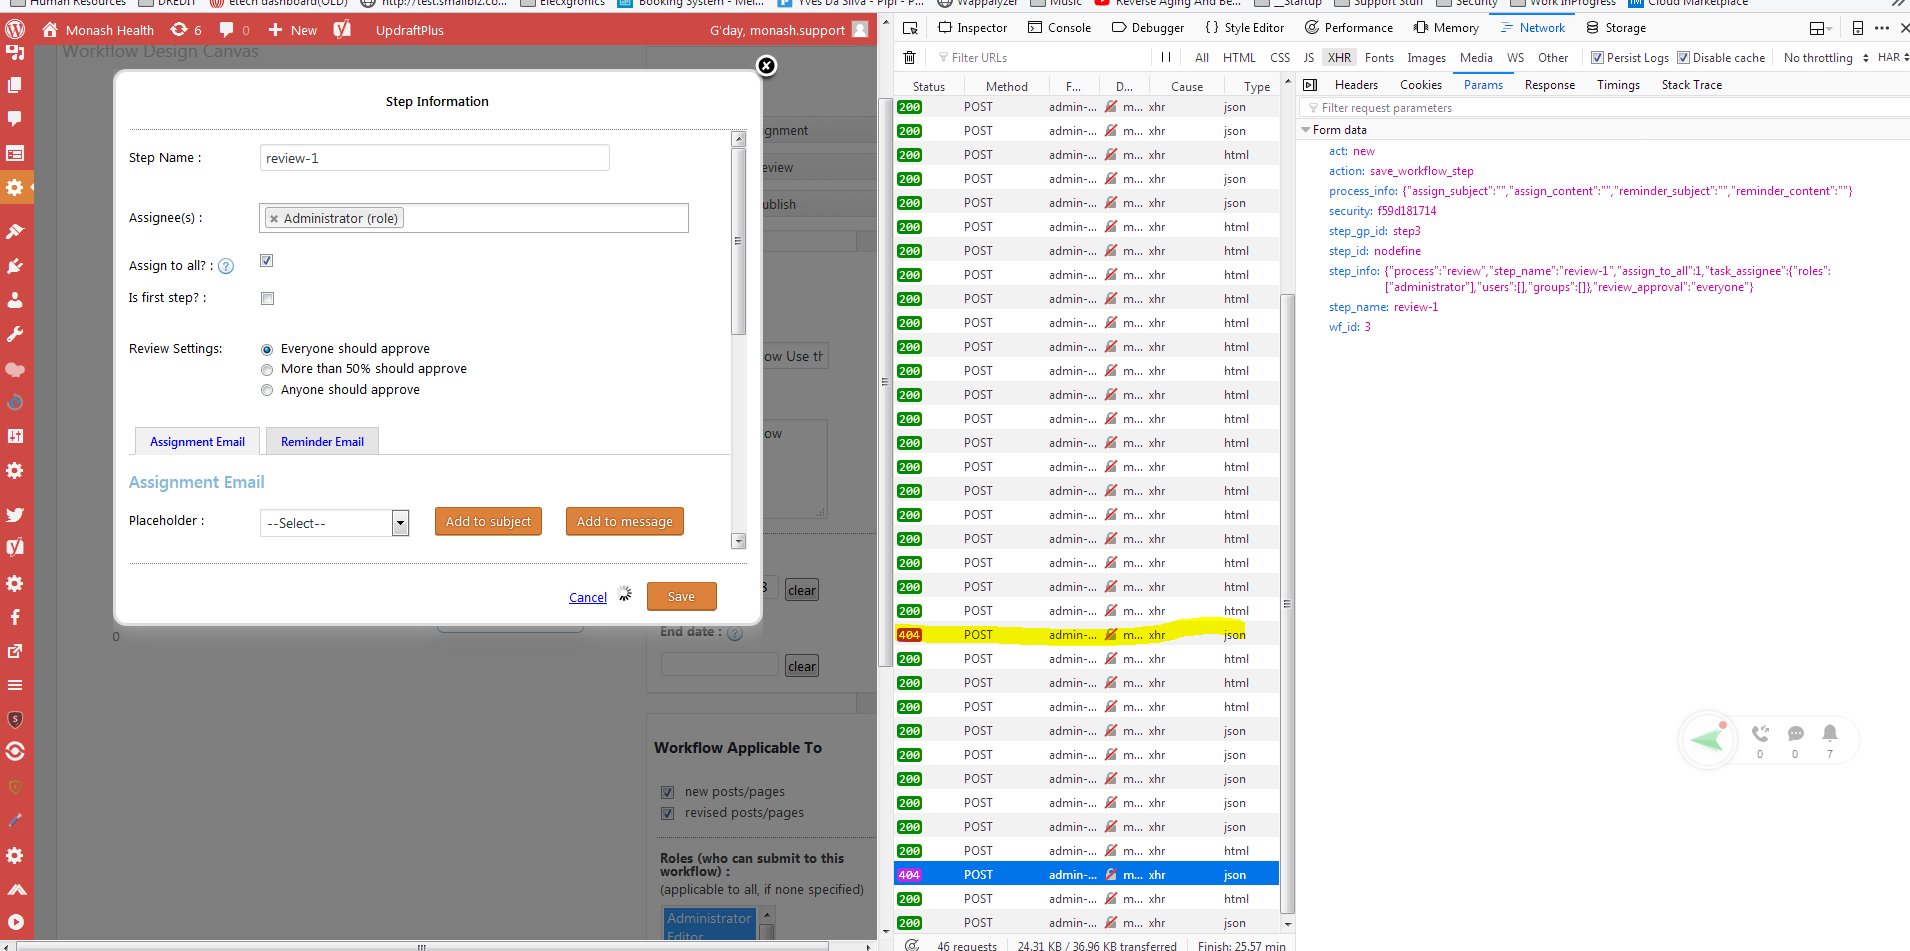Check the Is first step checkbox

tap(267, 298)
